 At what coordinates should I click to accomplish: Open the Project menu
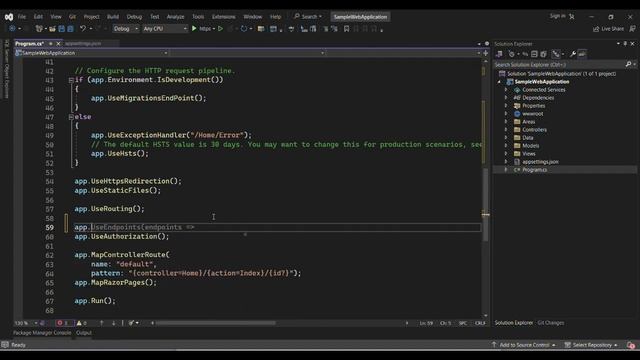pos(91,17)
